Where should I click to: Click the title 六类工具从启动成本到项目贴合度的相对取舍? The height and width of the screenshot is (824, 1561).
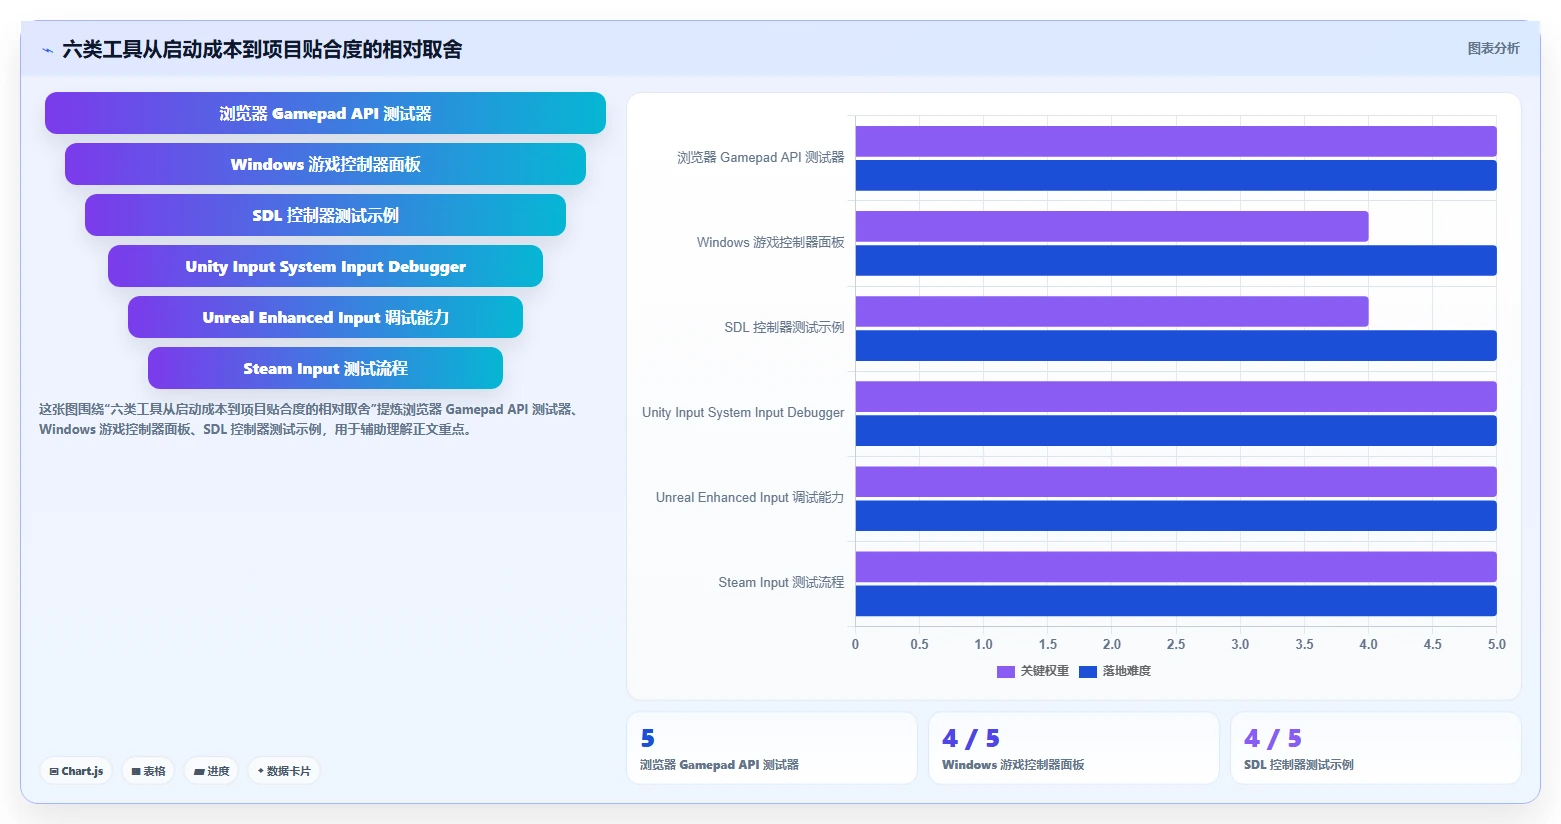coord(262,49)
